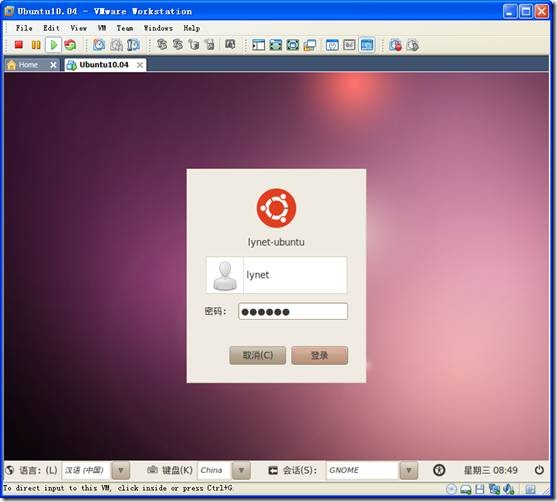This screenshot has height=502, width=557.
Task: Click the 'To direct input to this VM' status text
Action: tap(118, 488)
